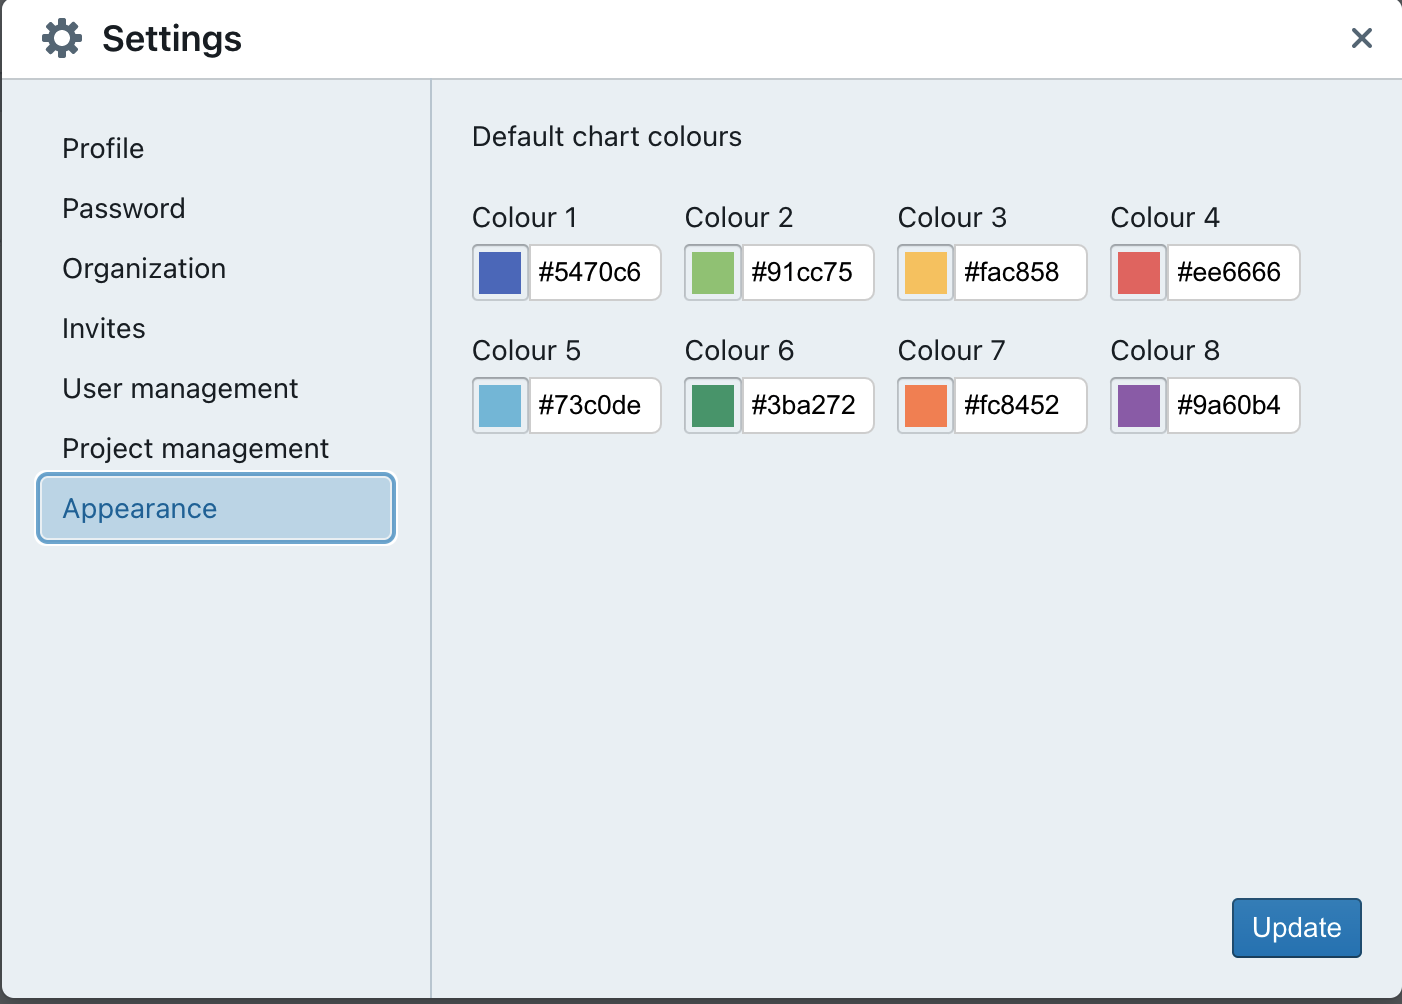Image resolution: width=1402 pixels, height=1004 pixels.
Task: Open the Colour 7 orange swatch
Action: [926, 406]
